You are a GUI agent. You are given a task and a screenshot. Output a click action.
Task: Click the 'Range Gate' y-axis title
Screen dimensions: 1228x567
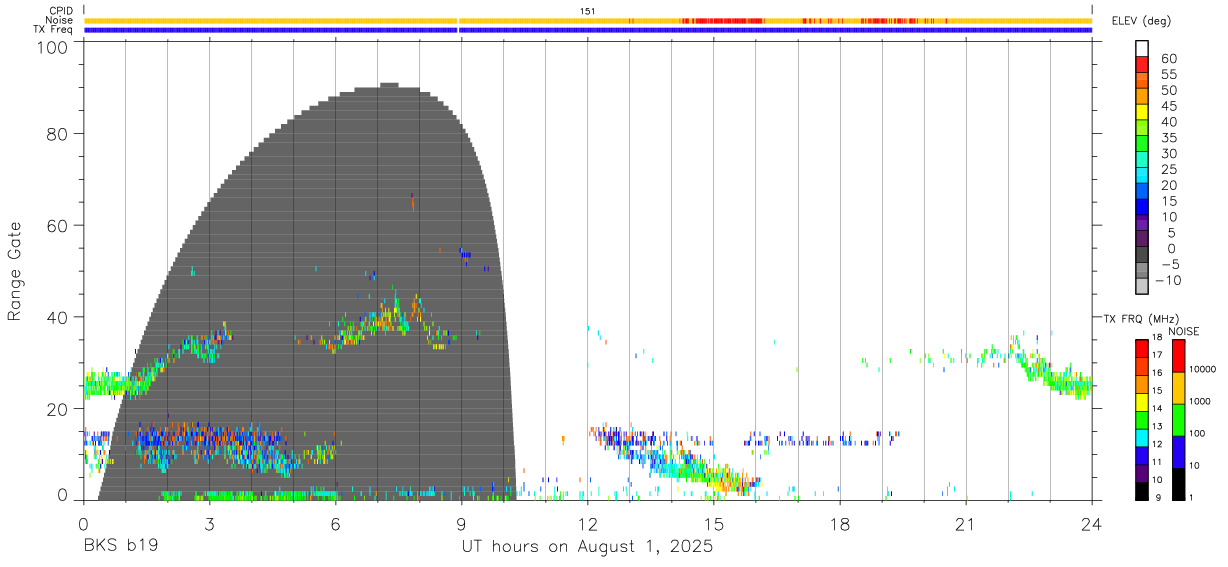click(15, 271)
